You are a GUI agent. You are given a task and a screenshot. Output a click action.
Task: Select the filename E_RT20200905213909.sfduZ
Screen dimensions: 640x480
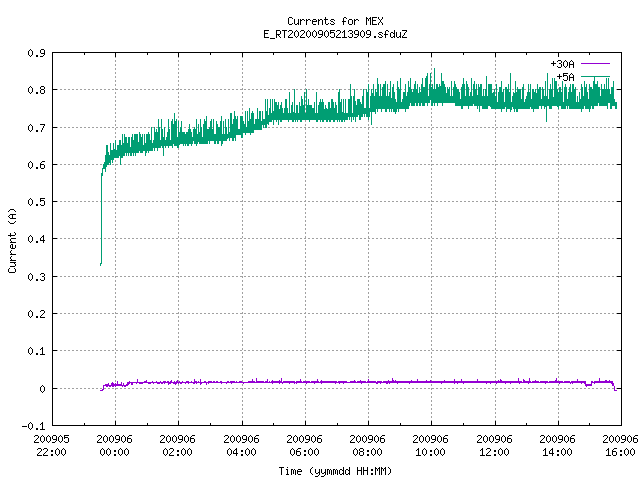click(335, 34)
